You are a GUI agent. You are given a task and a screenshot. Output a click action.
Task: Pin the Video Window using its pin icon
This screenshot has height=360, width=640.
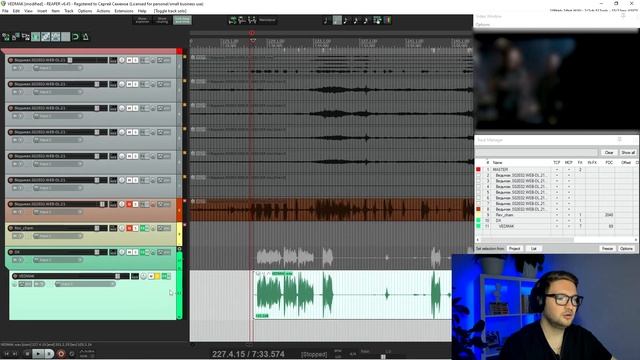coord(623,16)
